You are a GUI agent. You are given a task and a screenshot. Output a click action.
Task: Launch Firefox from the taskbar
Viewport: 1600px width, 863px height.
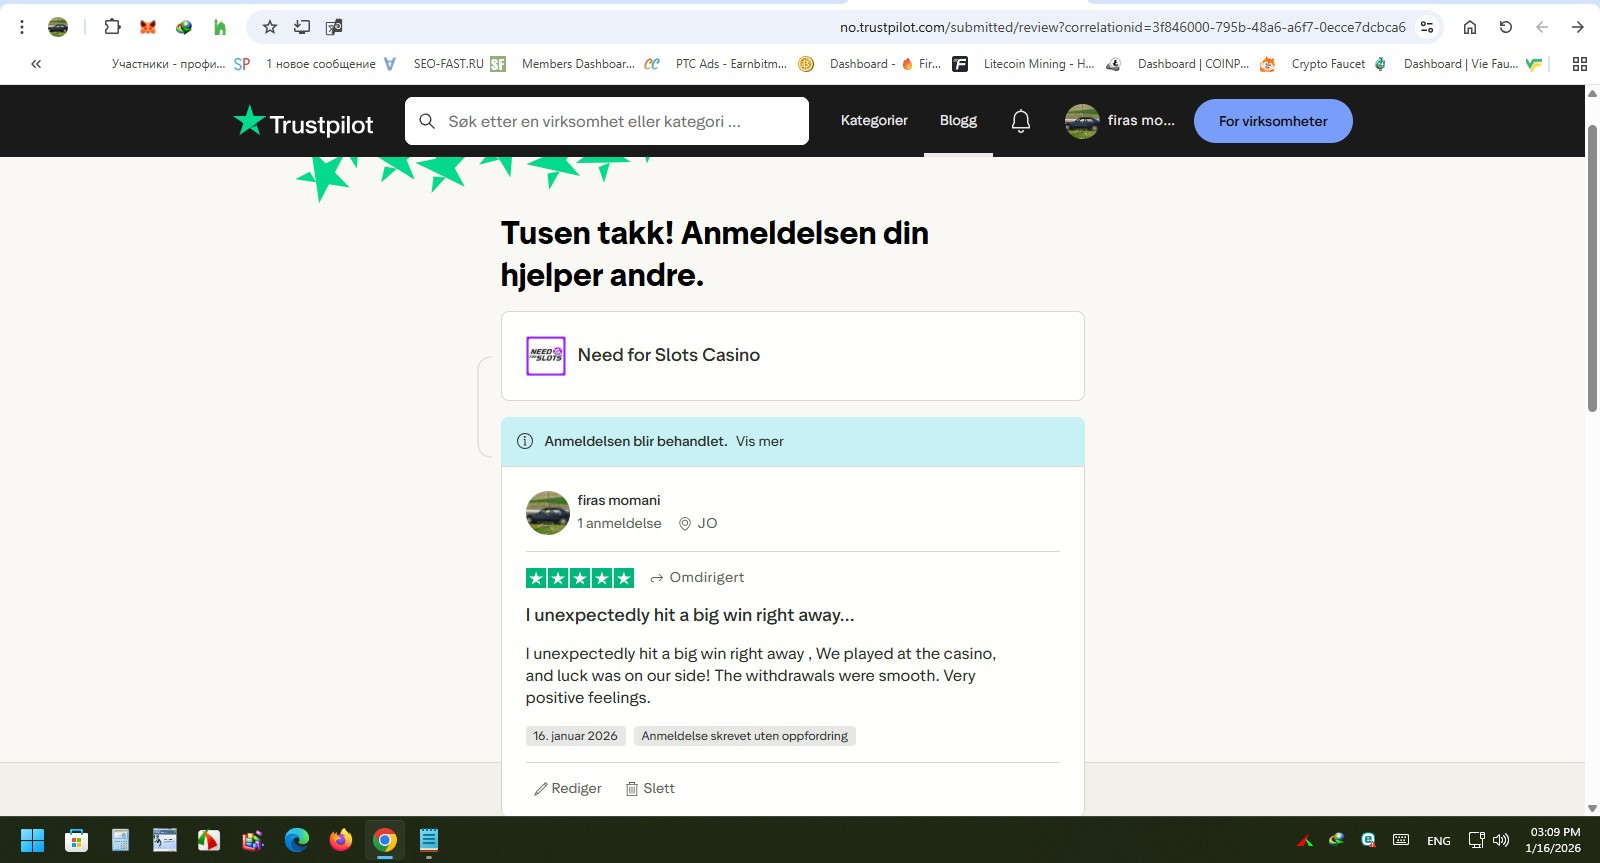point(341,840)
